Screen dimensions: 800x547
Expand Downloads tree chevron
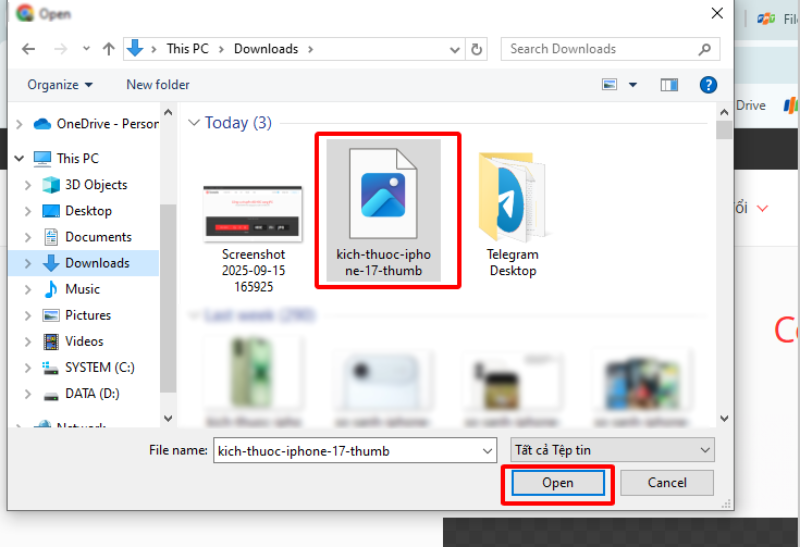pos(28,263)
